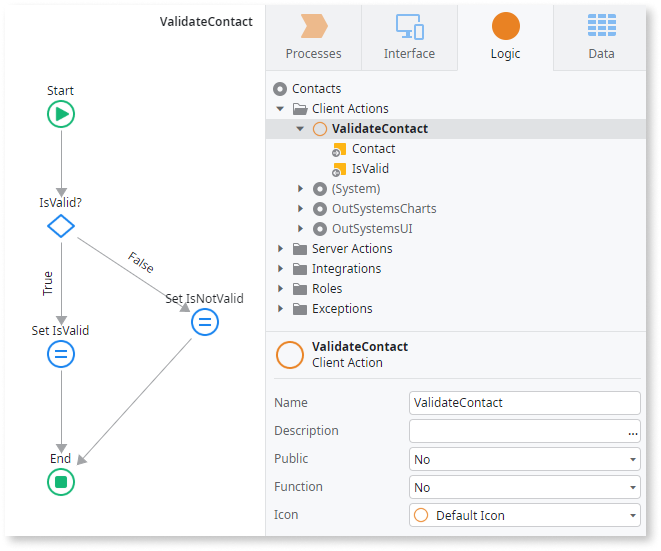
Task: Select the Set IsValid assign node
Action: 61,354
